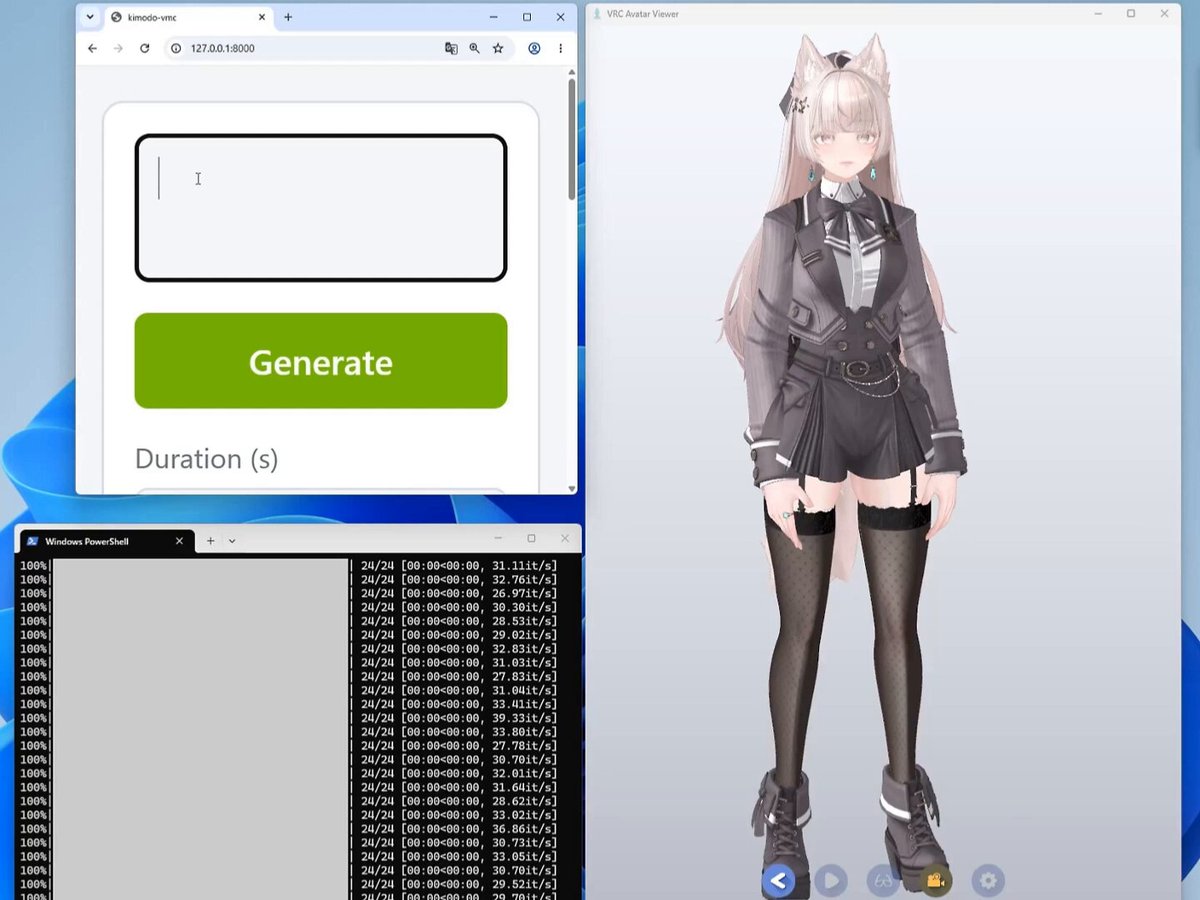The image size is (1200, 900).
Task: Click the yellow camera icon in Avatar Viewer
Action: [x=935, y=881]
